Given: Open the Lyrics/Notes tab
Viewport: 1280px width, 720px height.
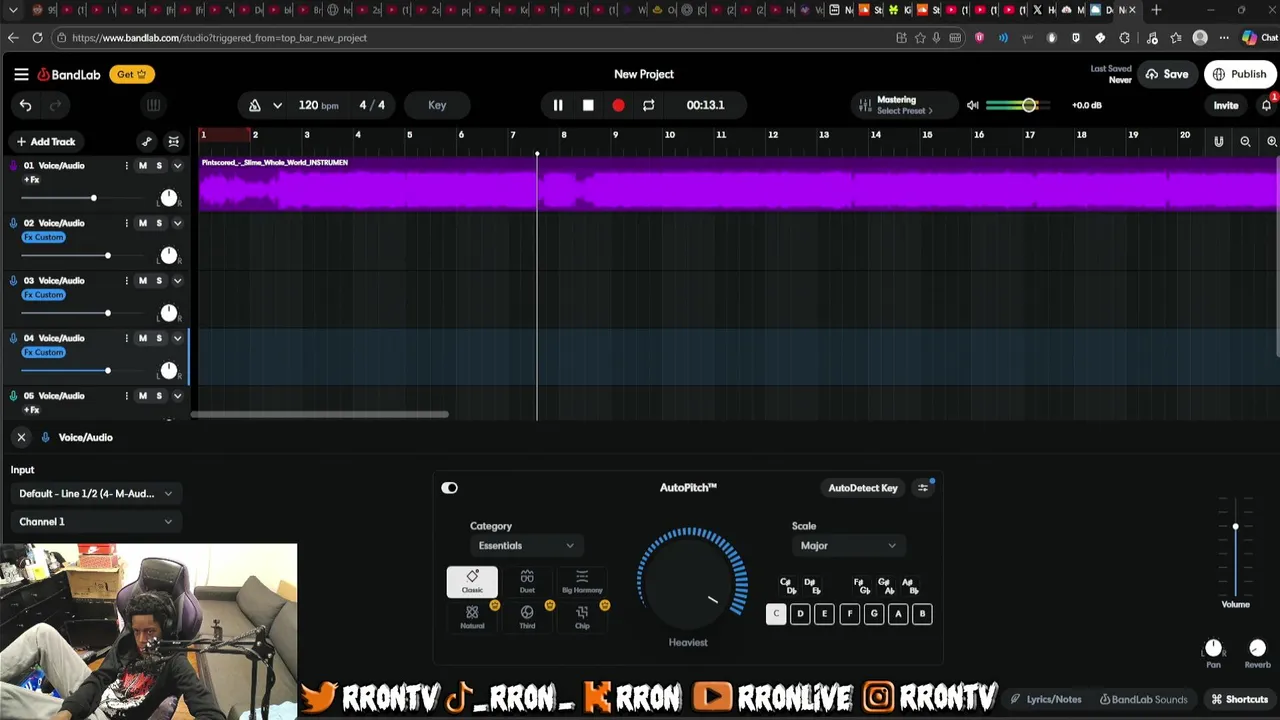Looking at the screenshot, I should tap(1046, 700).
